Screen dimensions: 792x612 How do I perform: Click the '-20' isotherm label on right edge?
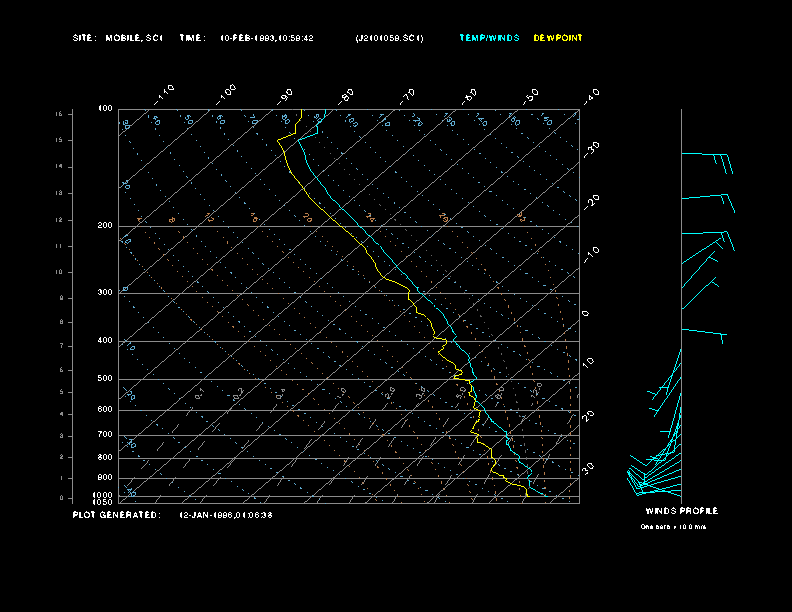[591, 202]
